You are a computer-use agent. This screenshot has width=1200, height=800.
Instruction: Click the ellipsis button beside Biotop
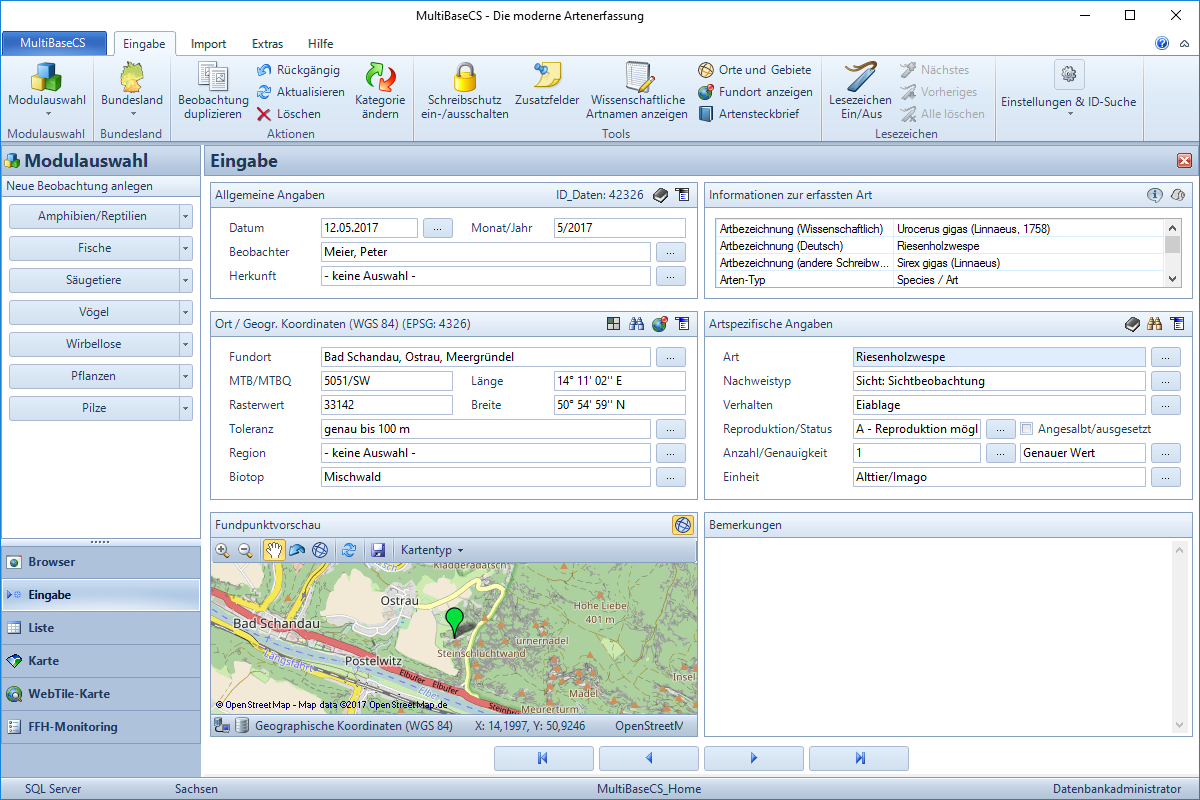point(671,477)
